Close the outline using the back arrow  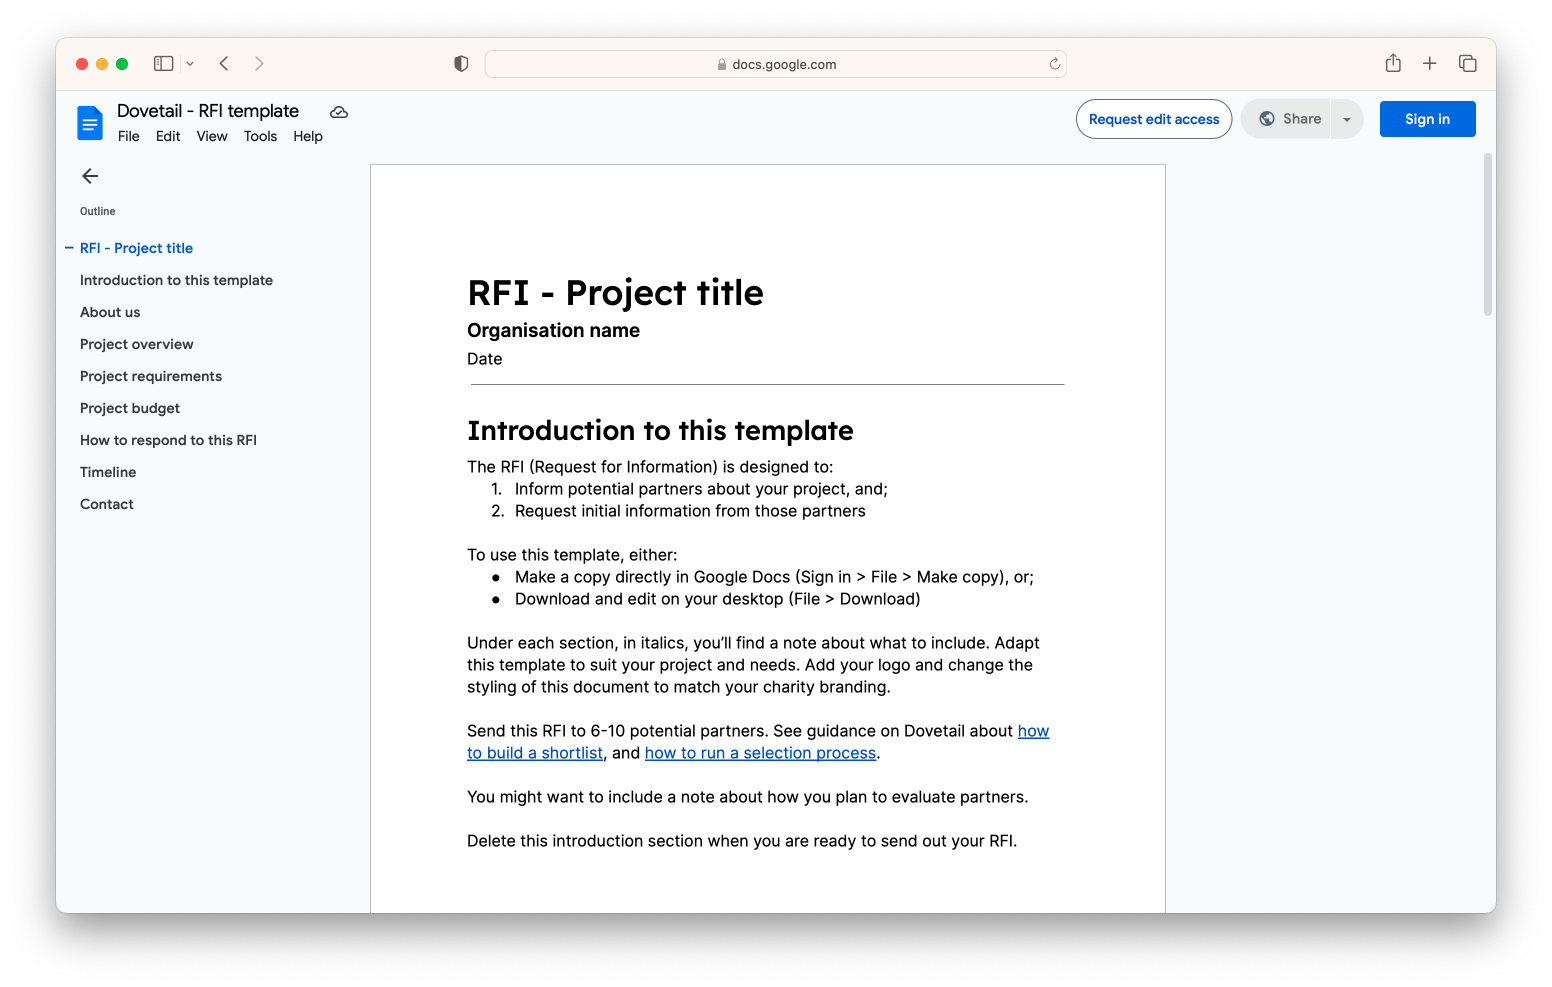pyautogui.click(x=90, y=176)
